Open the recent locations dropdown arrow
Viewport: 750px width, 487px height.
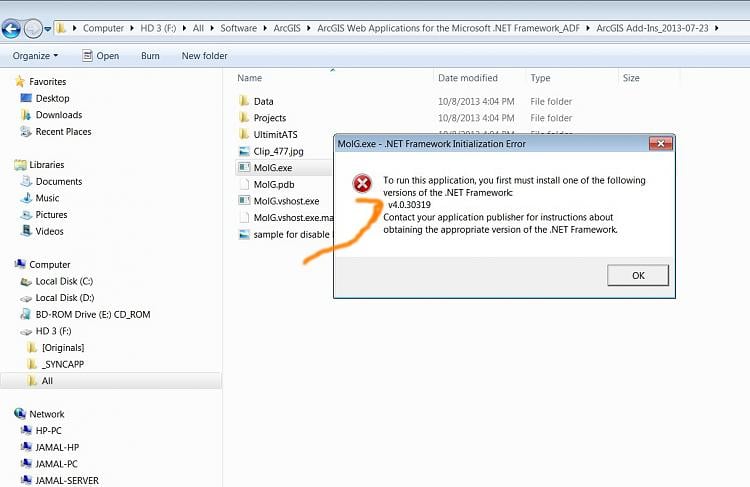[47, 29]
